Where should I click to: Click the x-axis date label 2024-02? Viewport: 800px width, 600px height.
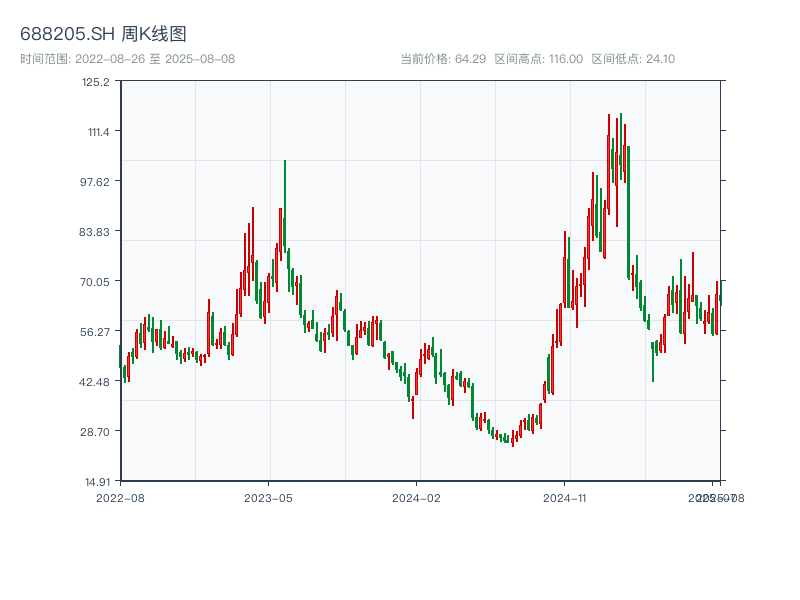[416, 498]
